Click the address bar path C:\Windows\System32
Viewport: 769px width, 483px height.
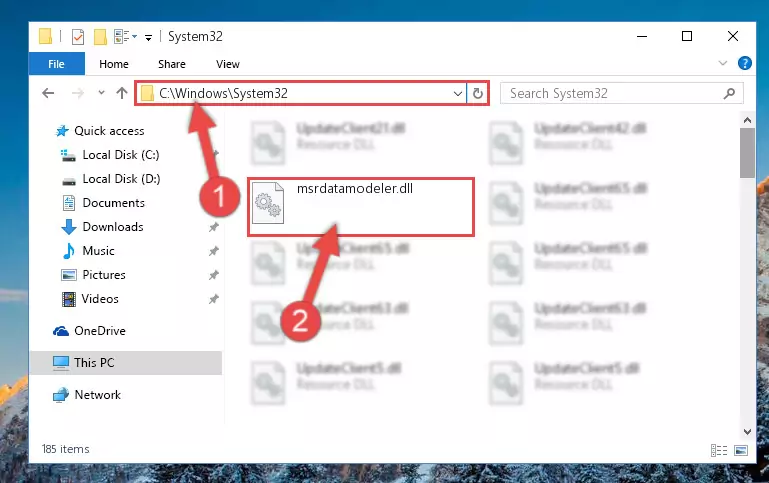[223, 93]
